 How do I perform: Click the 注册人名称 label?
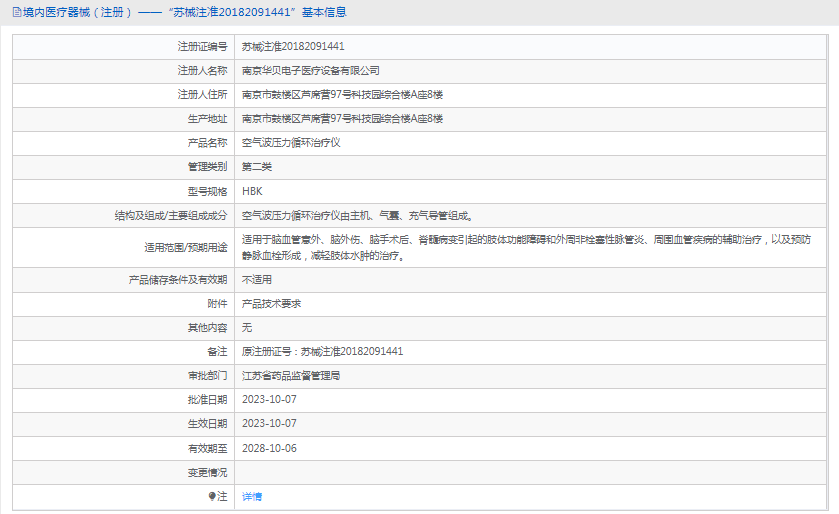click(x=202, y=71)
